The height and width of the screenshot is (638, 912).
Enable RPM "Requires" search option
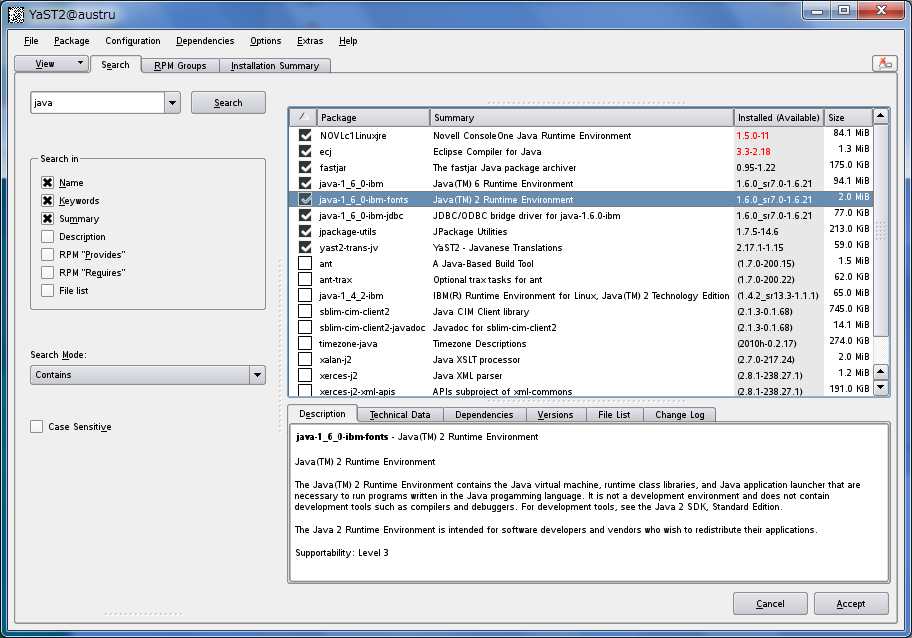(x=48, y=273)
